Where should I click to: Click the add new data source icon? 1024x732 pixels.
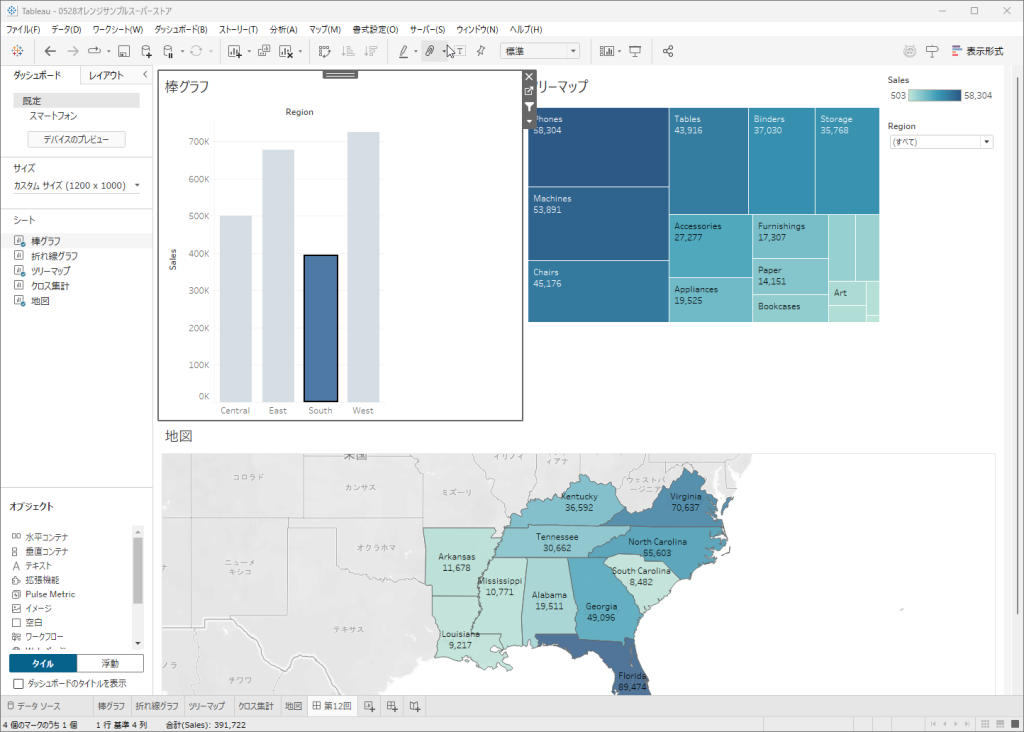146,51
